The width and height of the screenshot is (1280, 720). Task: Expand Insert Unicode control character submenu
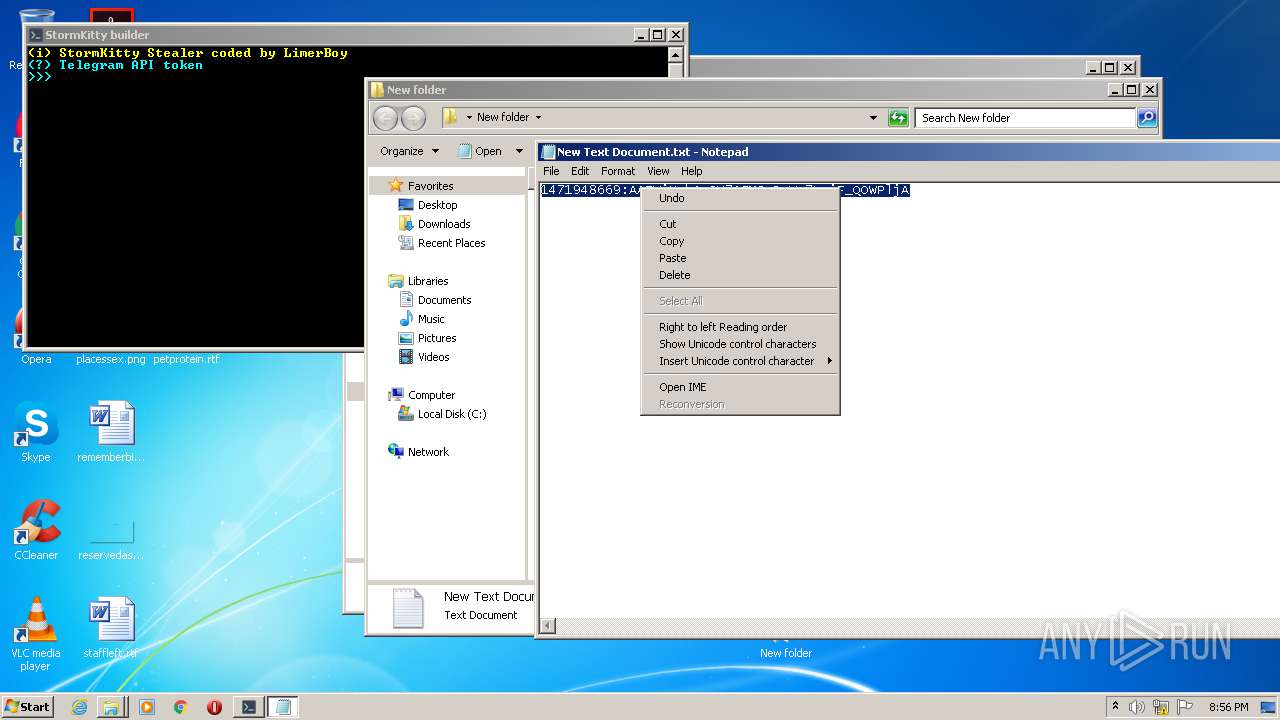coord(739,361)
